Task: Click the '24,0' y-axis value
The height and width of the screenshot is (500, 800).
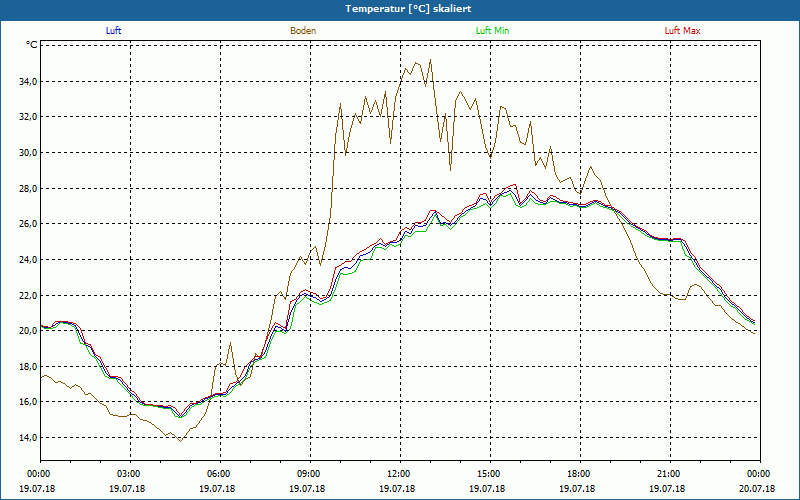Action: pos(28,260)
